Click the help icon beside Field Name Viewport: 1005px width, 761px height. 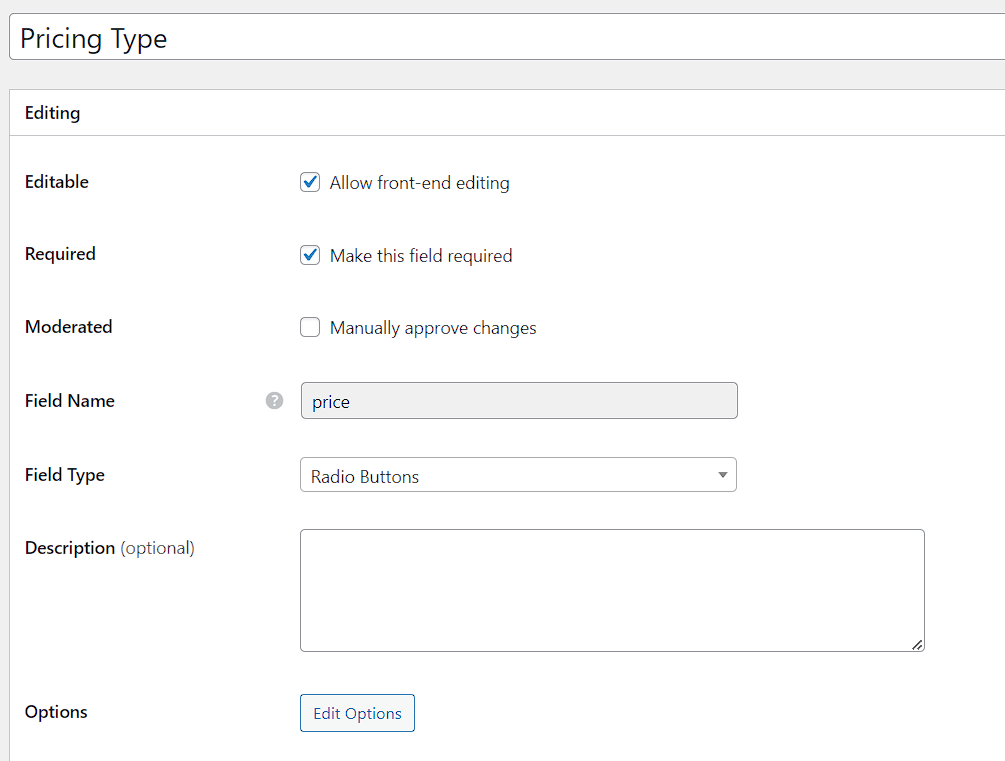tap(274, 400)
